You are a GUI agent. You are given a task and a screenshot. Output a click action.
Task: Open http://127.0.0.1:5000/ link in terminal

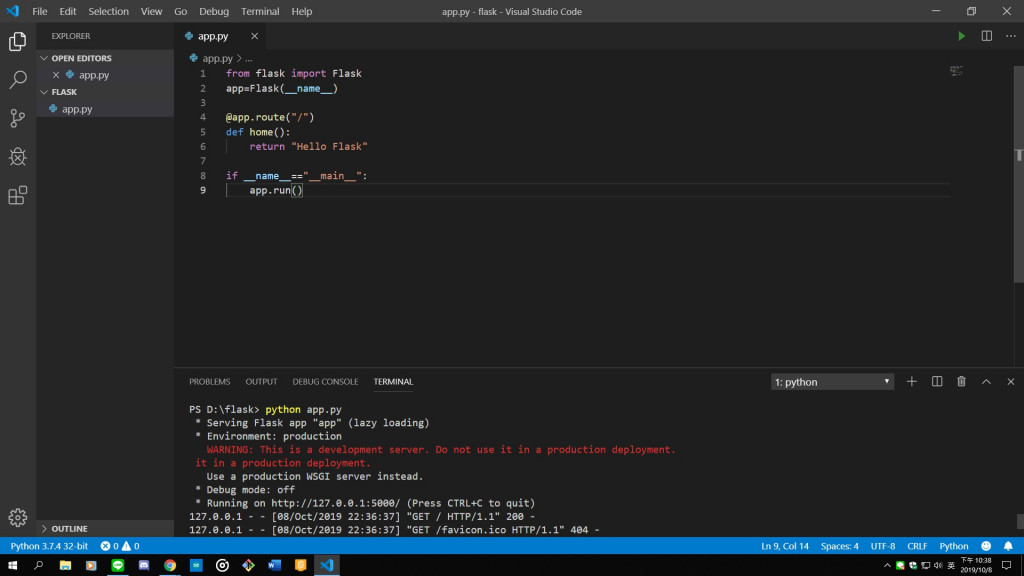(x=336, y=503)
